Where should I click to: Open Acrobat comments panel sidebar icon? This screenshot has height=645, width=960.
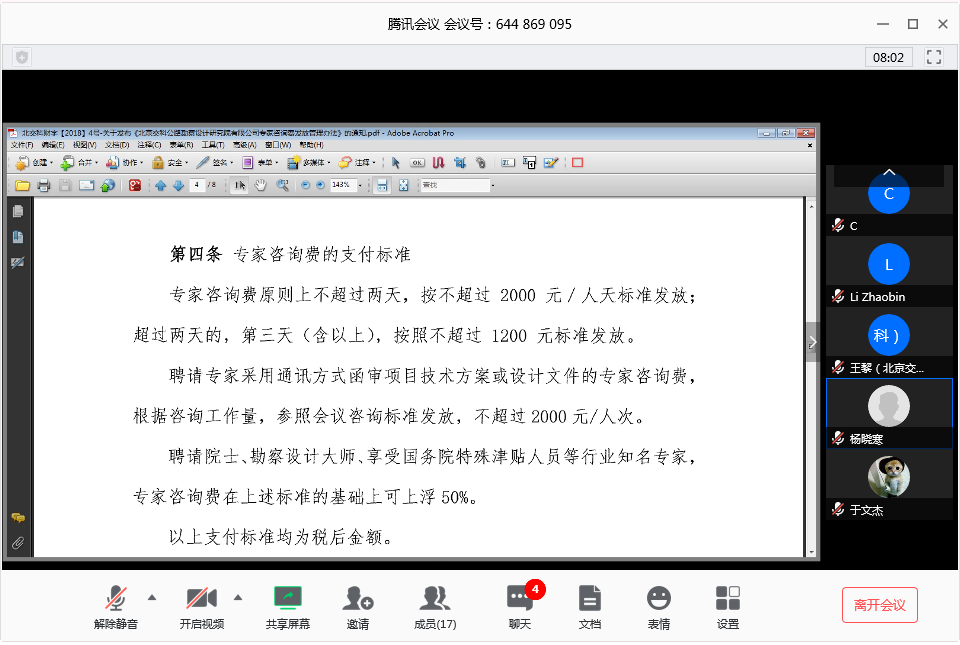18,518
